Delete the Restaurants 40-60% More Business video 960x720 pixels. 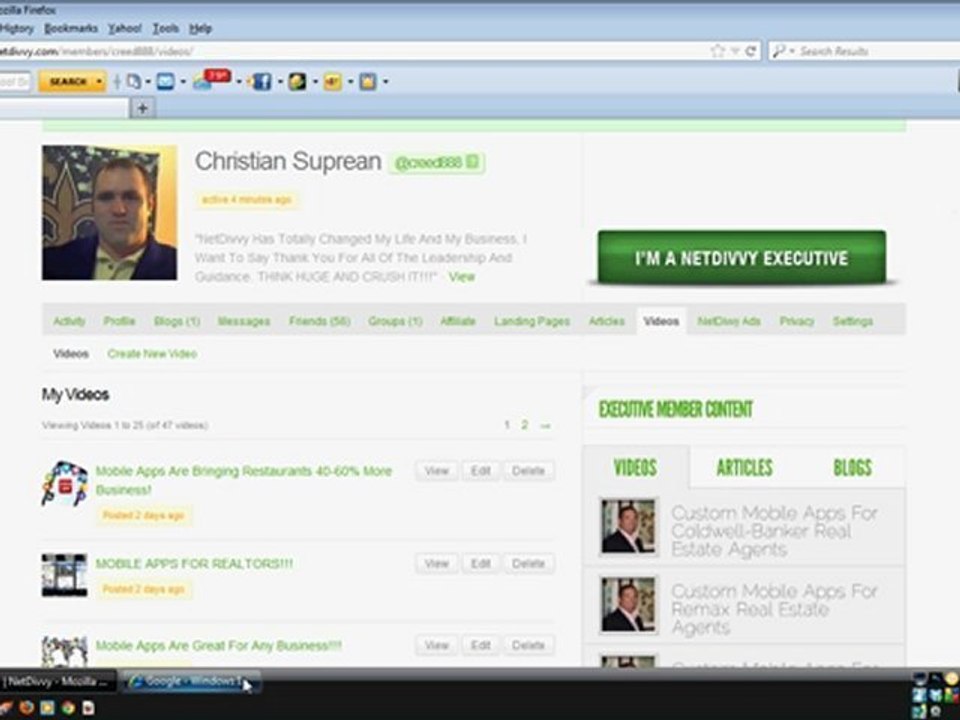point(528,471)
